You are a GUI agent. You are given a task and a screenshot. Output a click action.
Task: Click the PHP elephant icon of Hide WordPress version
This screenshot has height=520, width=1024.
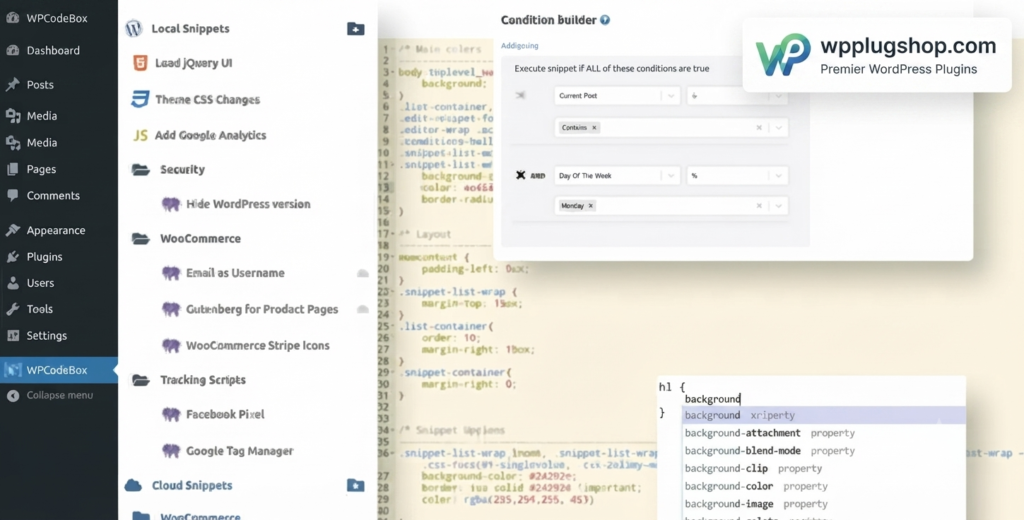click(170, 204)
